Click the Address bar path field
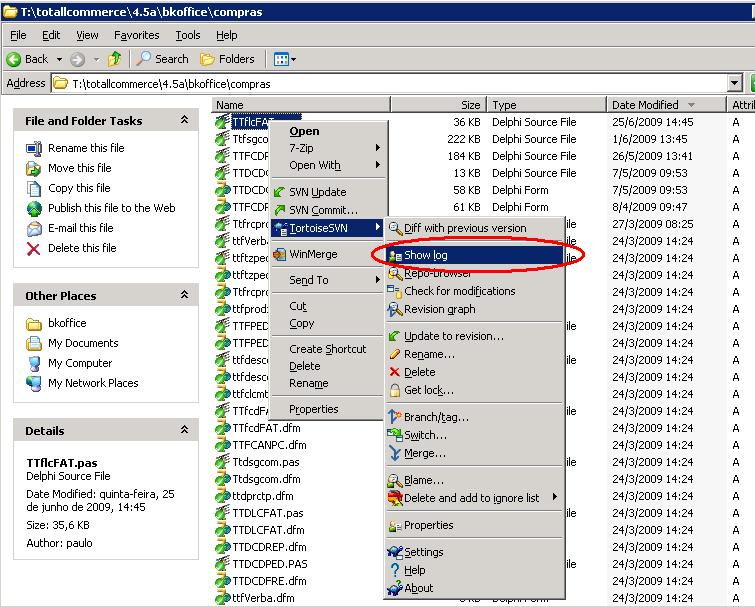The height and width of the screenshot is (607, 755). [x=390, y=84]
